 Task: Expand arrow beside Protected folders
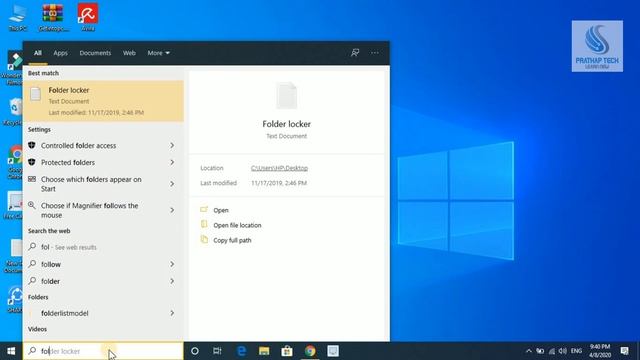point(172,162)
